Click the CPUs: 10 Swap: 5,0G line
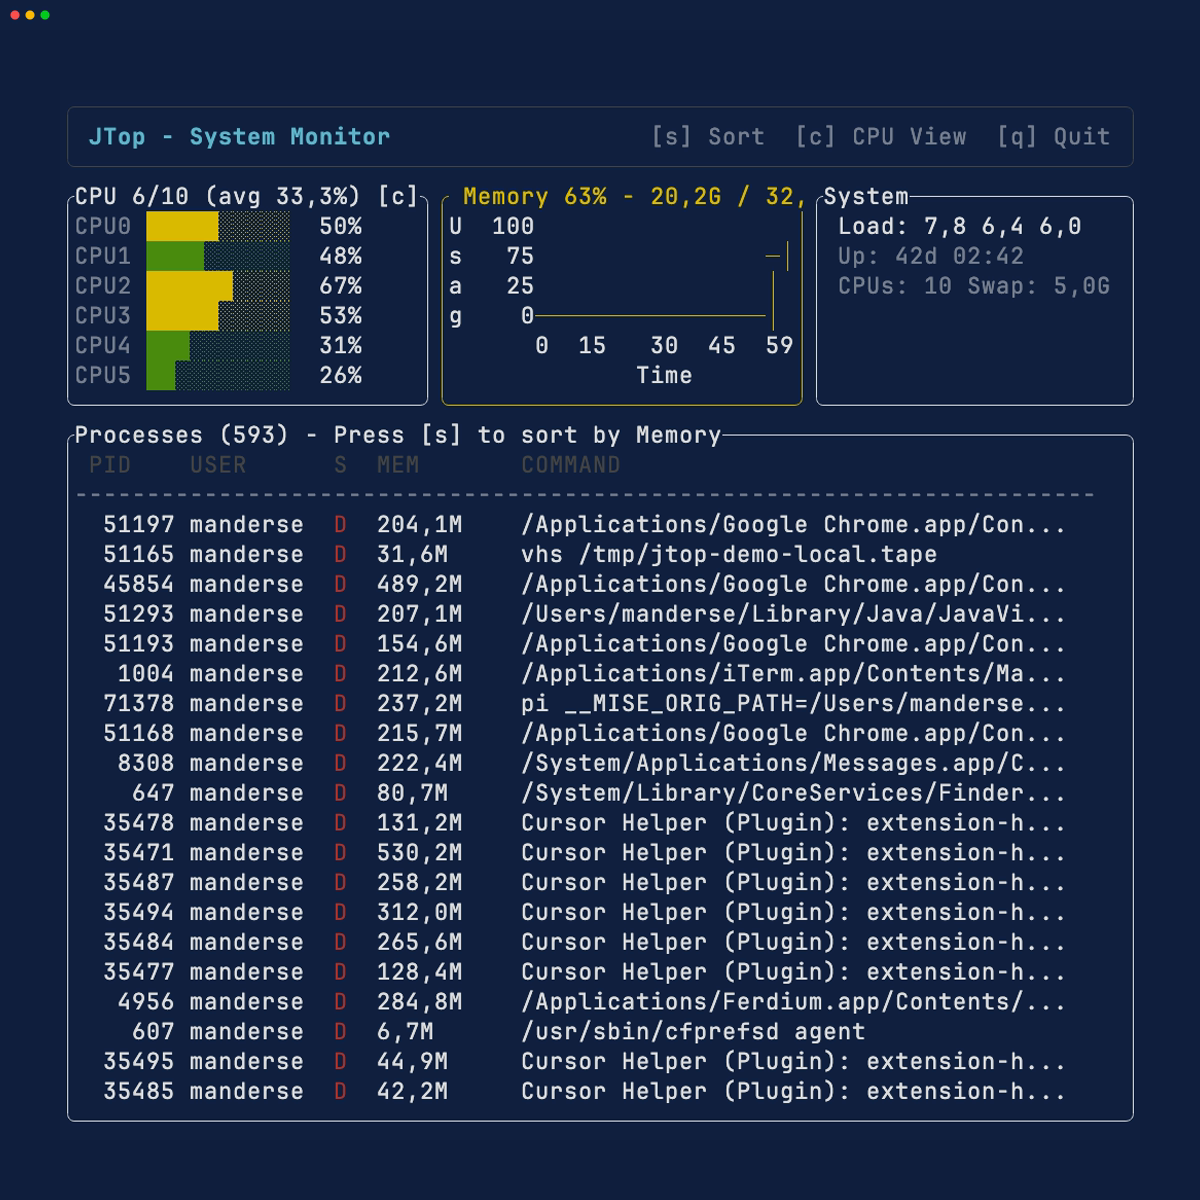This screenshot has width=1200, height=1200. tap(974, 286)
